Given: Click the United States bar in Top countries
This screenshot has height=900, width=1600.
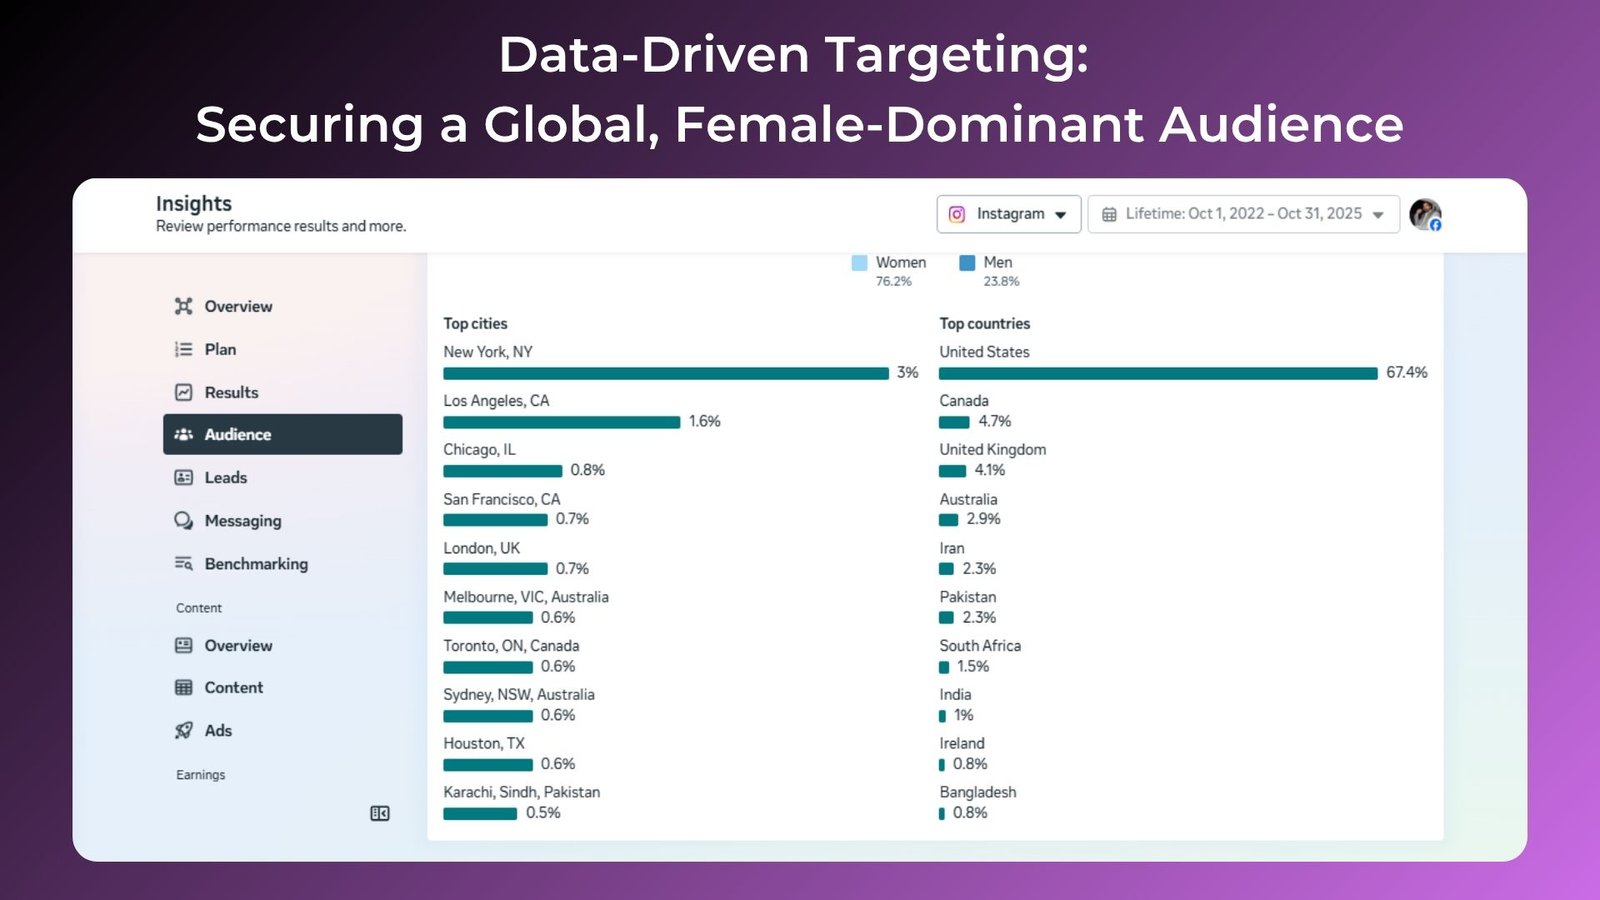Looking at the screenshot, I should coord(1158,373).
